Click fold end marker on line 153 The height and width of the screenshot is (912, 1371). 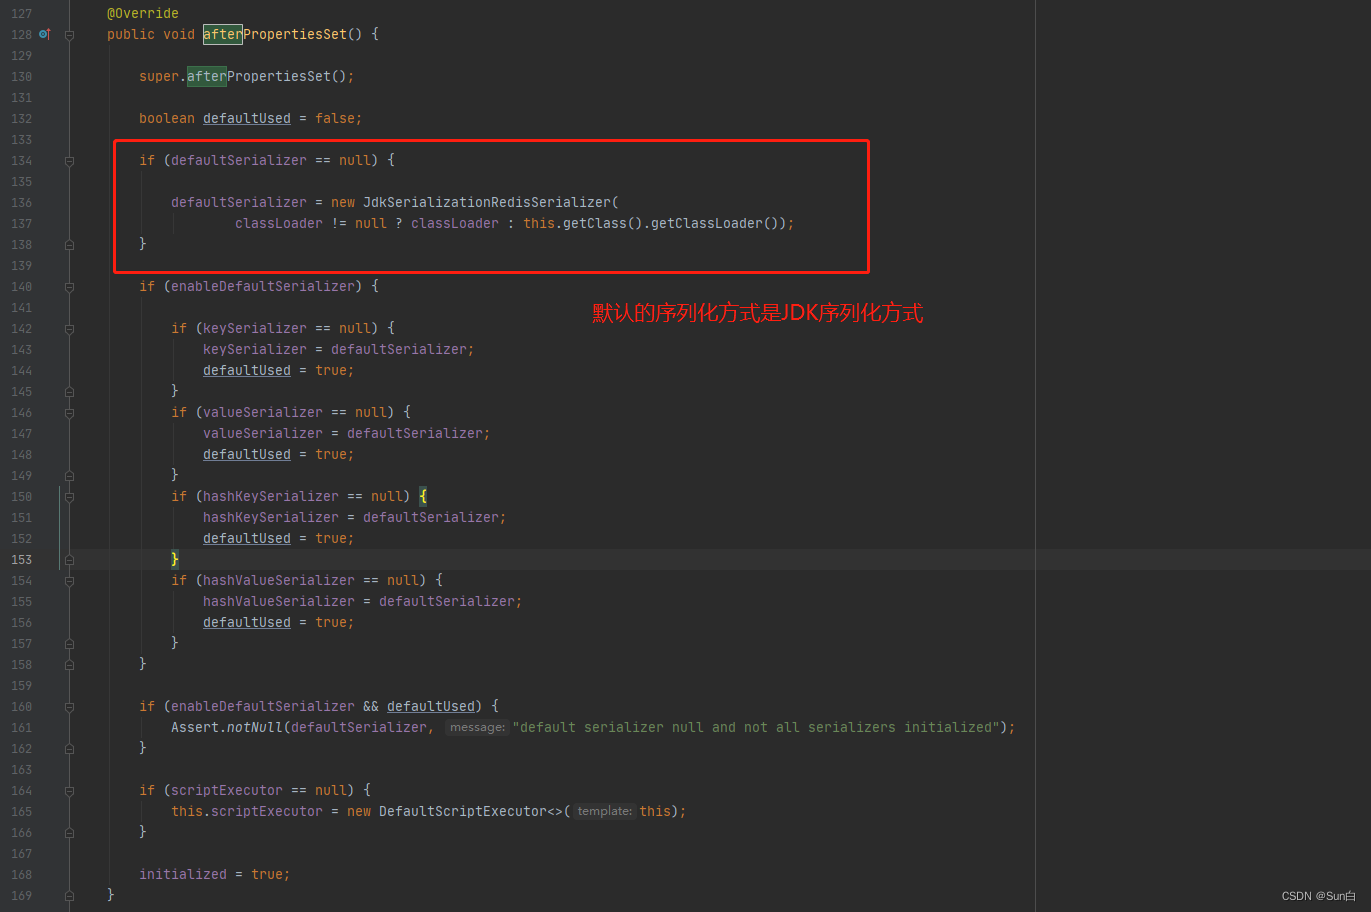pyautogui.click(x=69, y=560)
